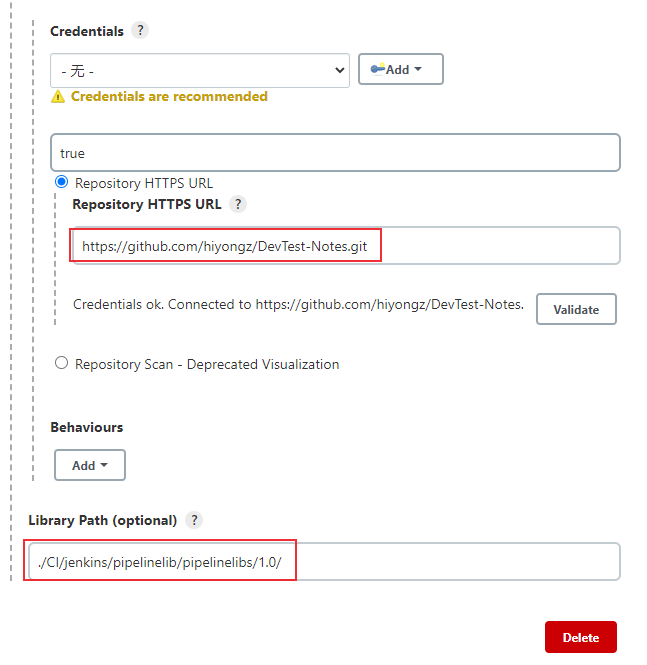Click help icon beside Repository HTTPS URL heading

[238, 204]
